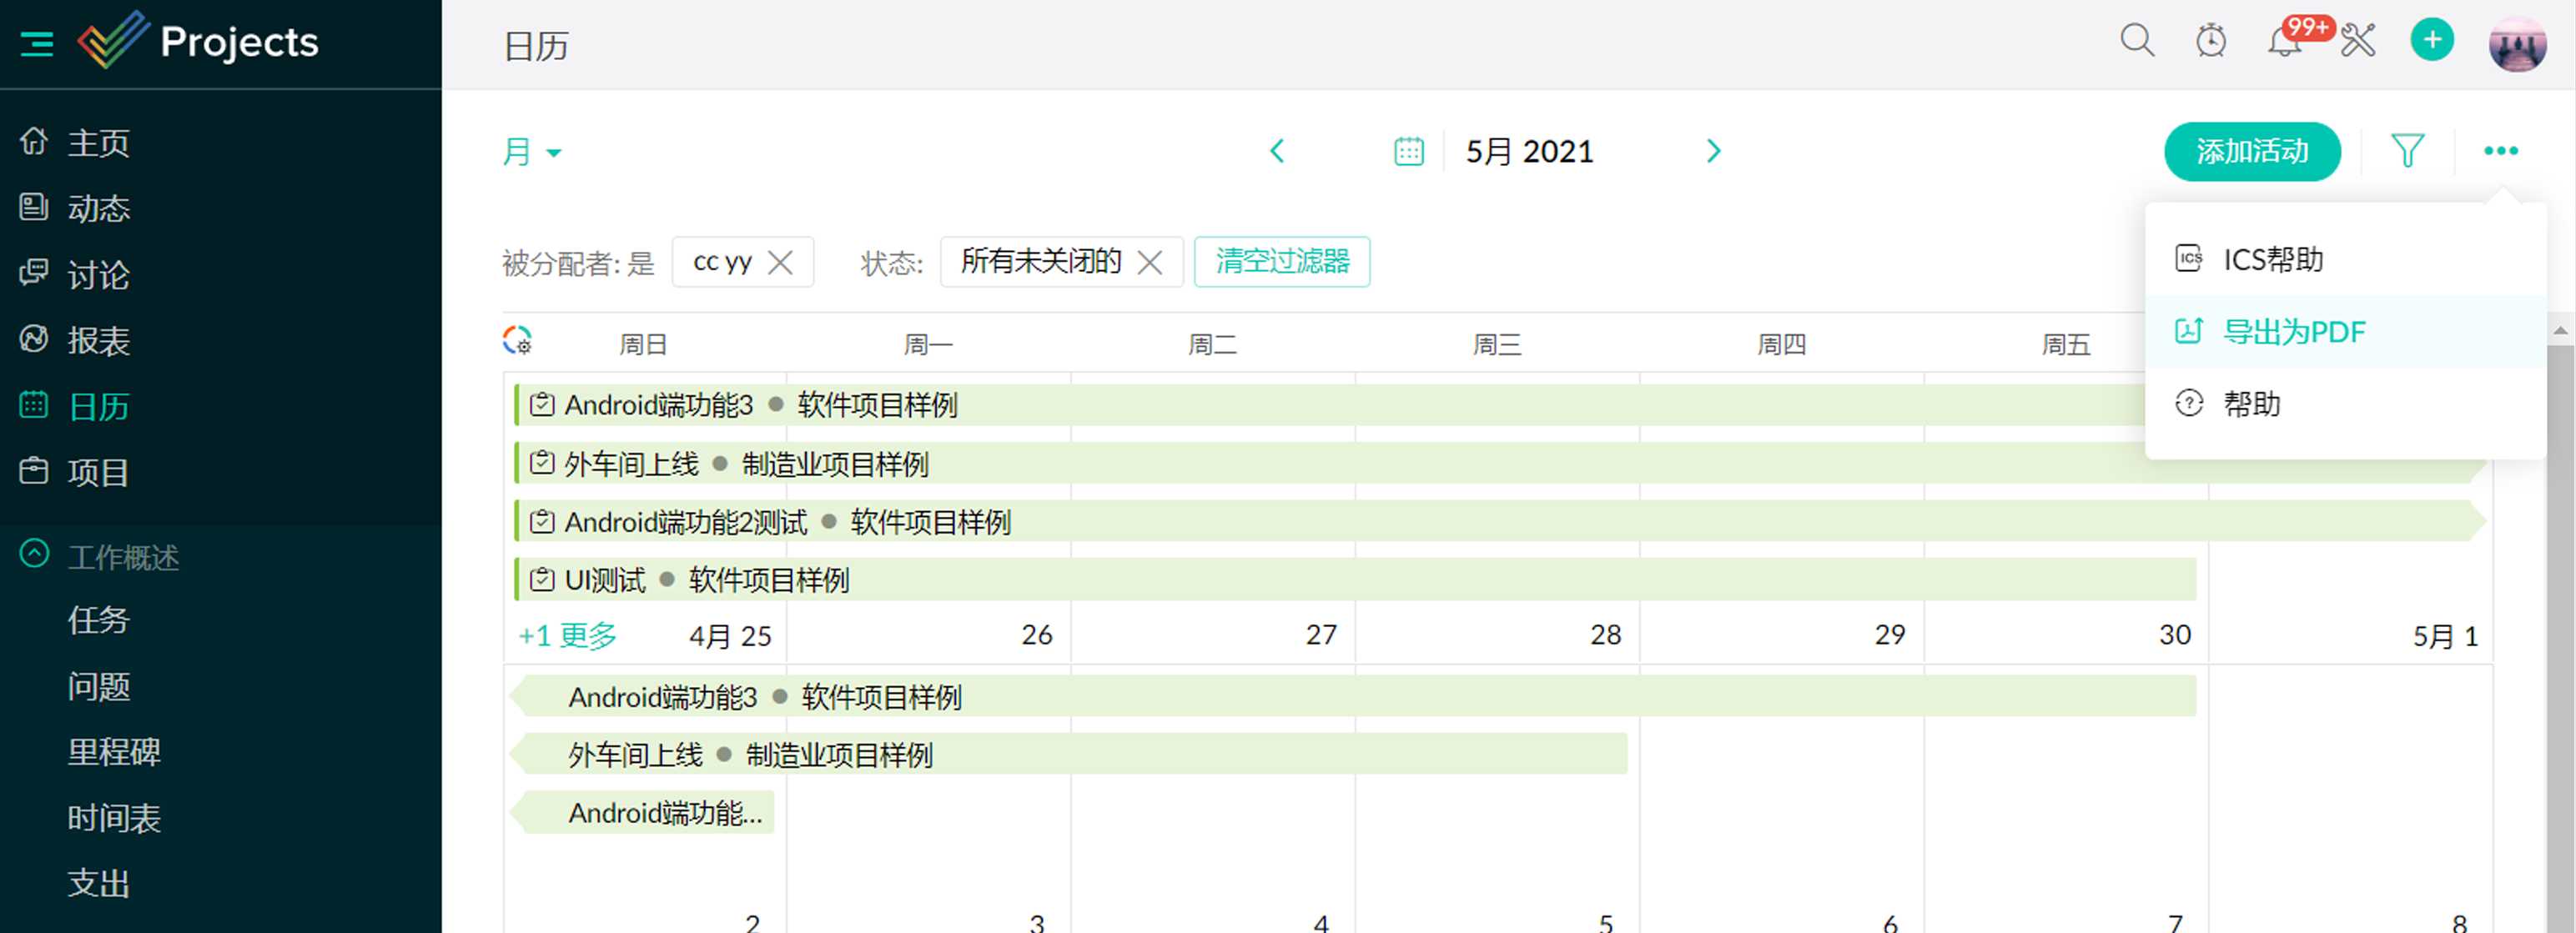This screenshot has width=2576, height=933.
Task: Open calendar sync settings icon near 周日
Action: tap(517, 341)
